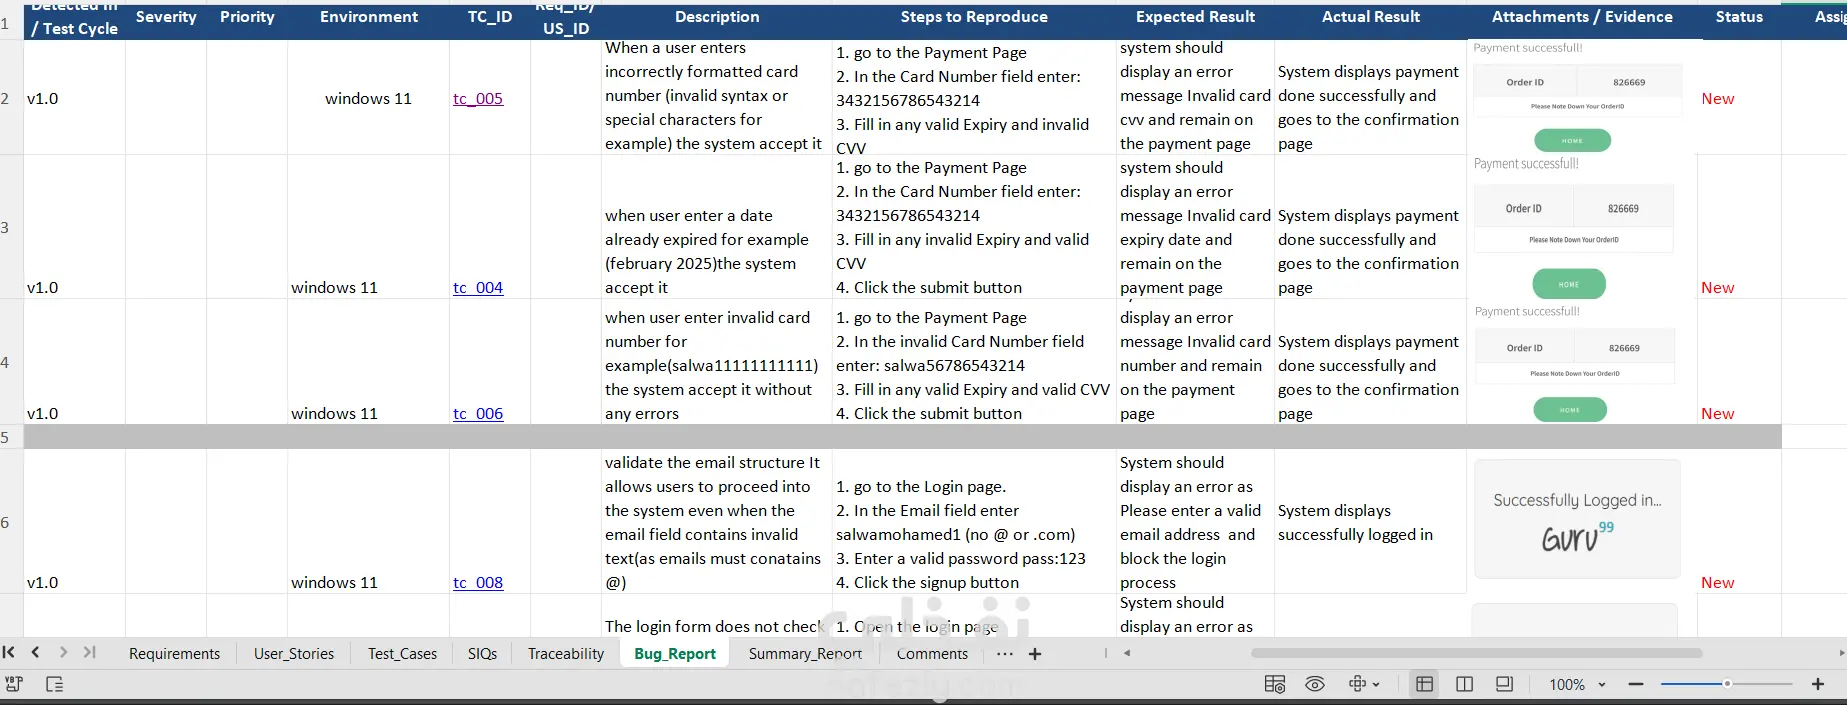
Task: Open the more sheets ellipsis
Action: (1005, 654)
